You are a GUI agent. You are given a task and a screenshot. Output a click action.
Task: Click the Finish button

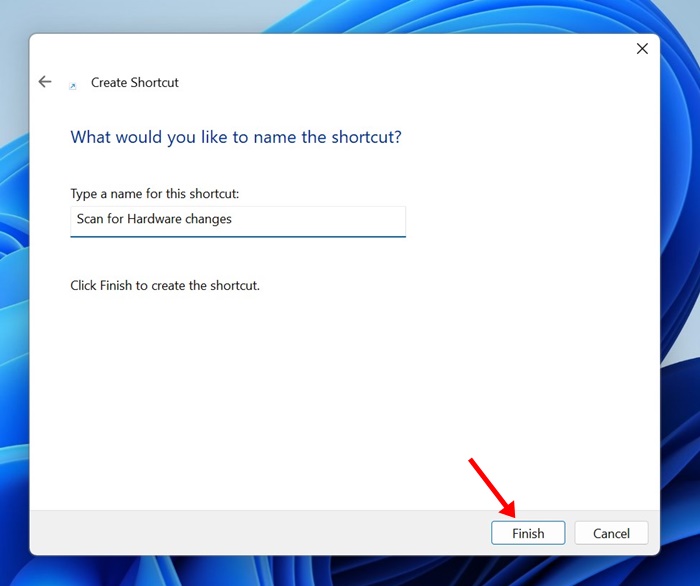(x=528, y=533)
